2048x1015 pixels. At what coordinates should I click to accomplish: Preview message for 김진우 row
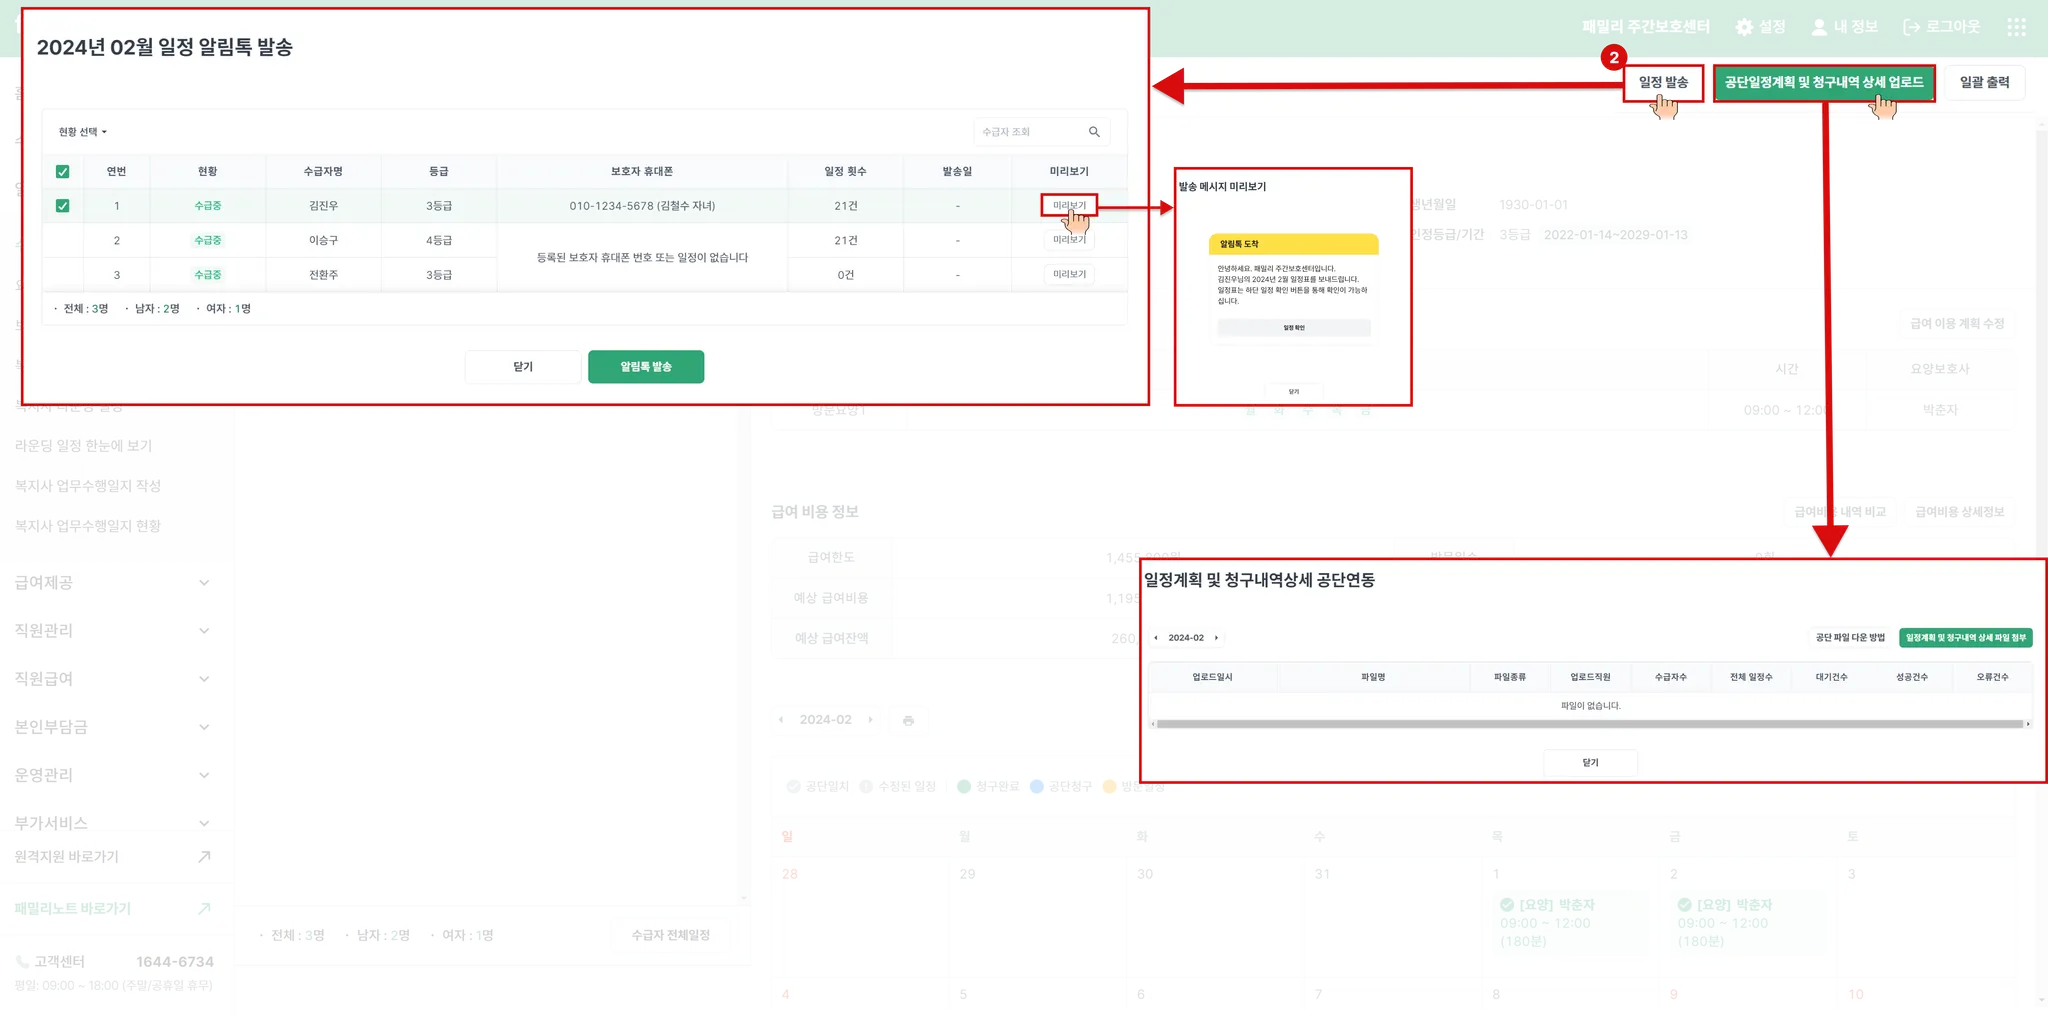point(1069,206)
